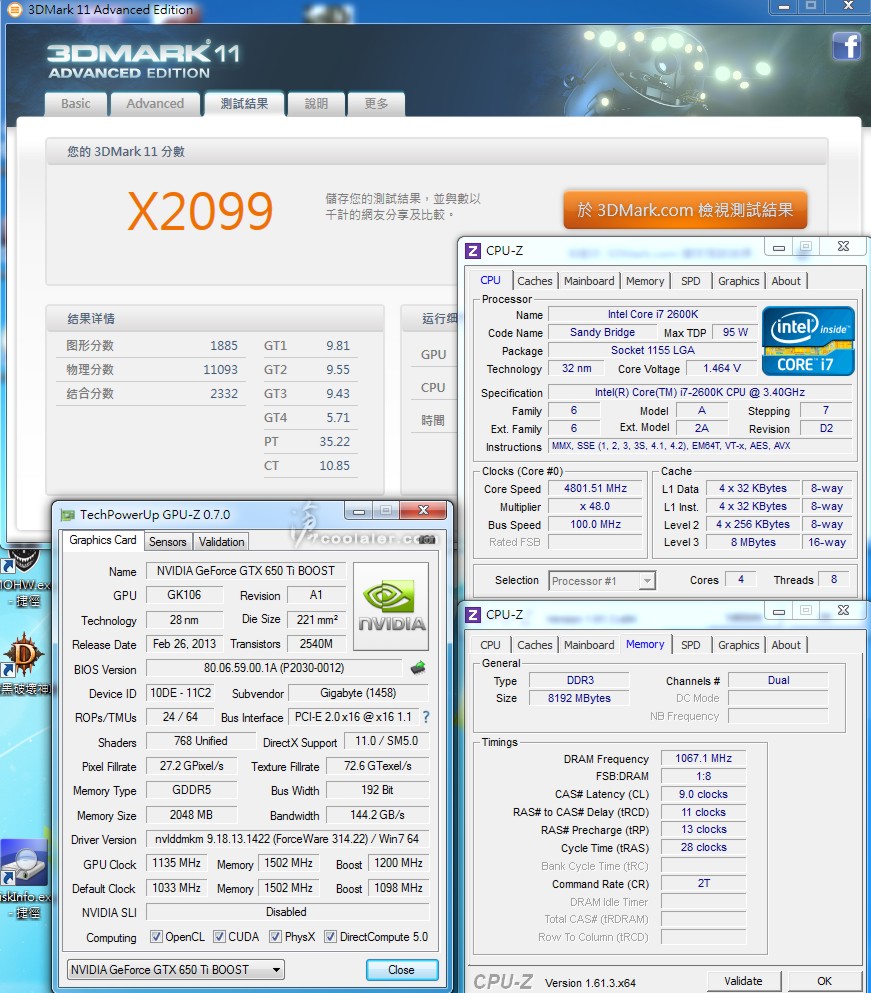
Task: Click the graphics score value 1885
Action: (224, 346)
